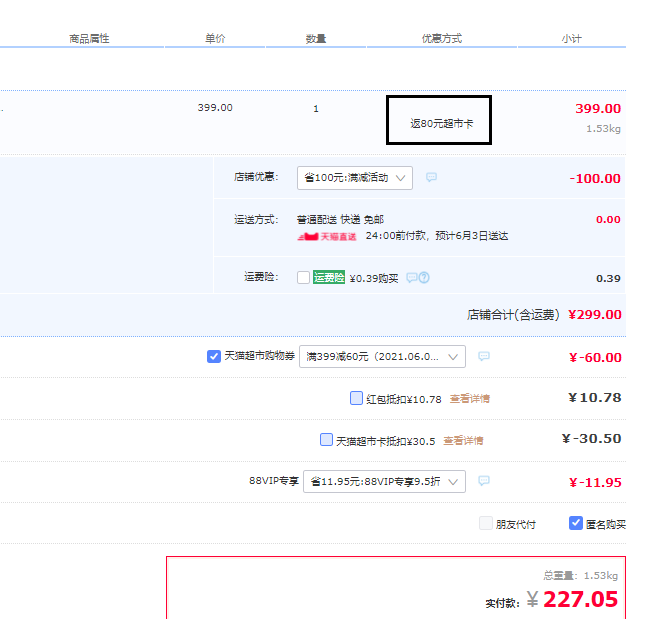Click the green 运费险 badge icon
Viewport: 645px width, 619px height.
[x=329, y=278]
